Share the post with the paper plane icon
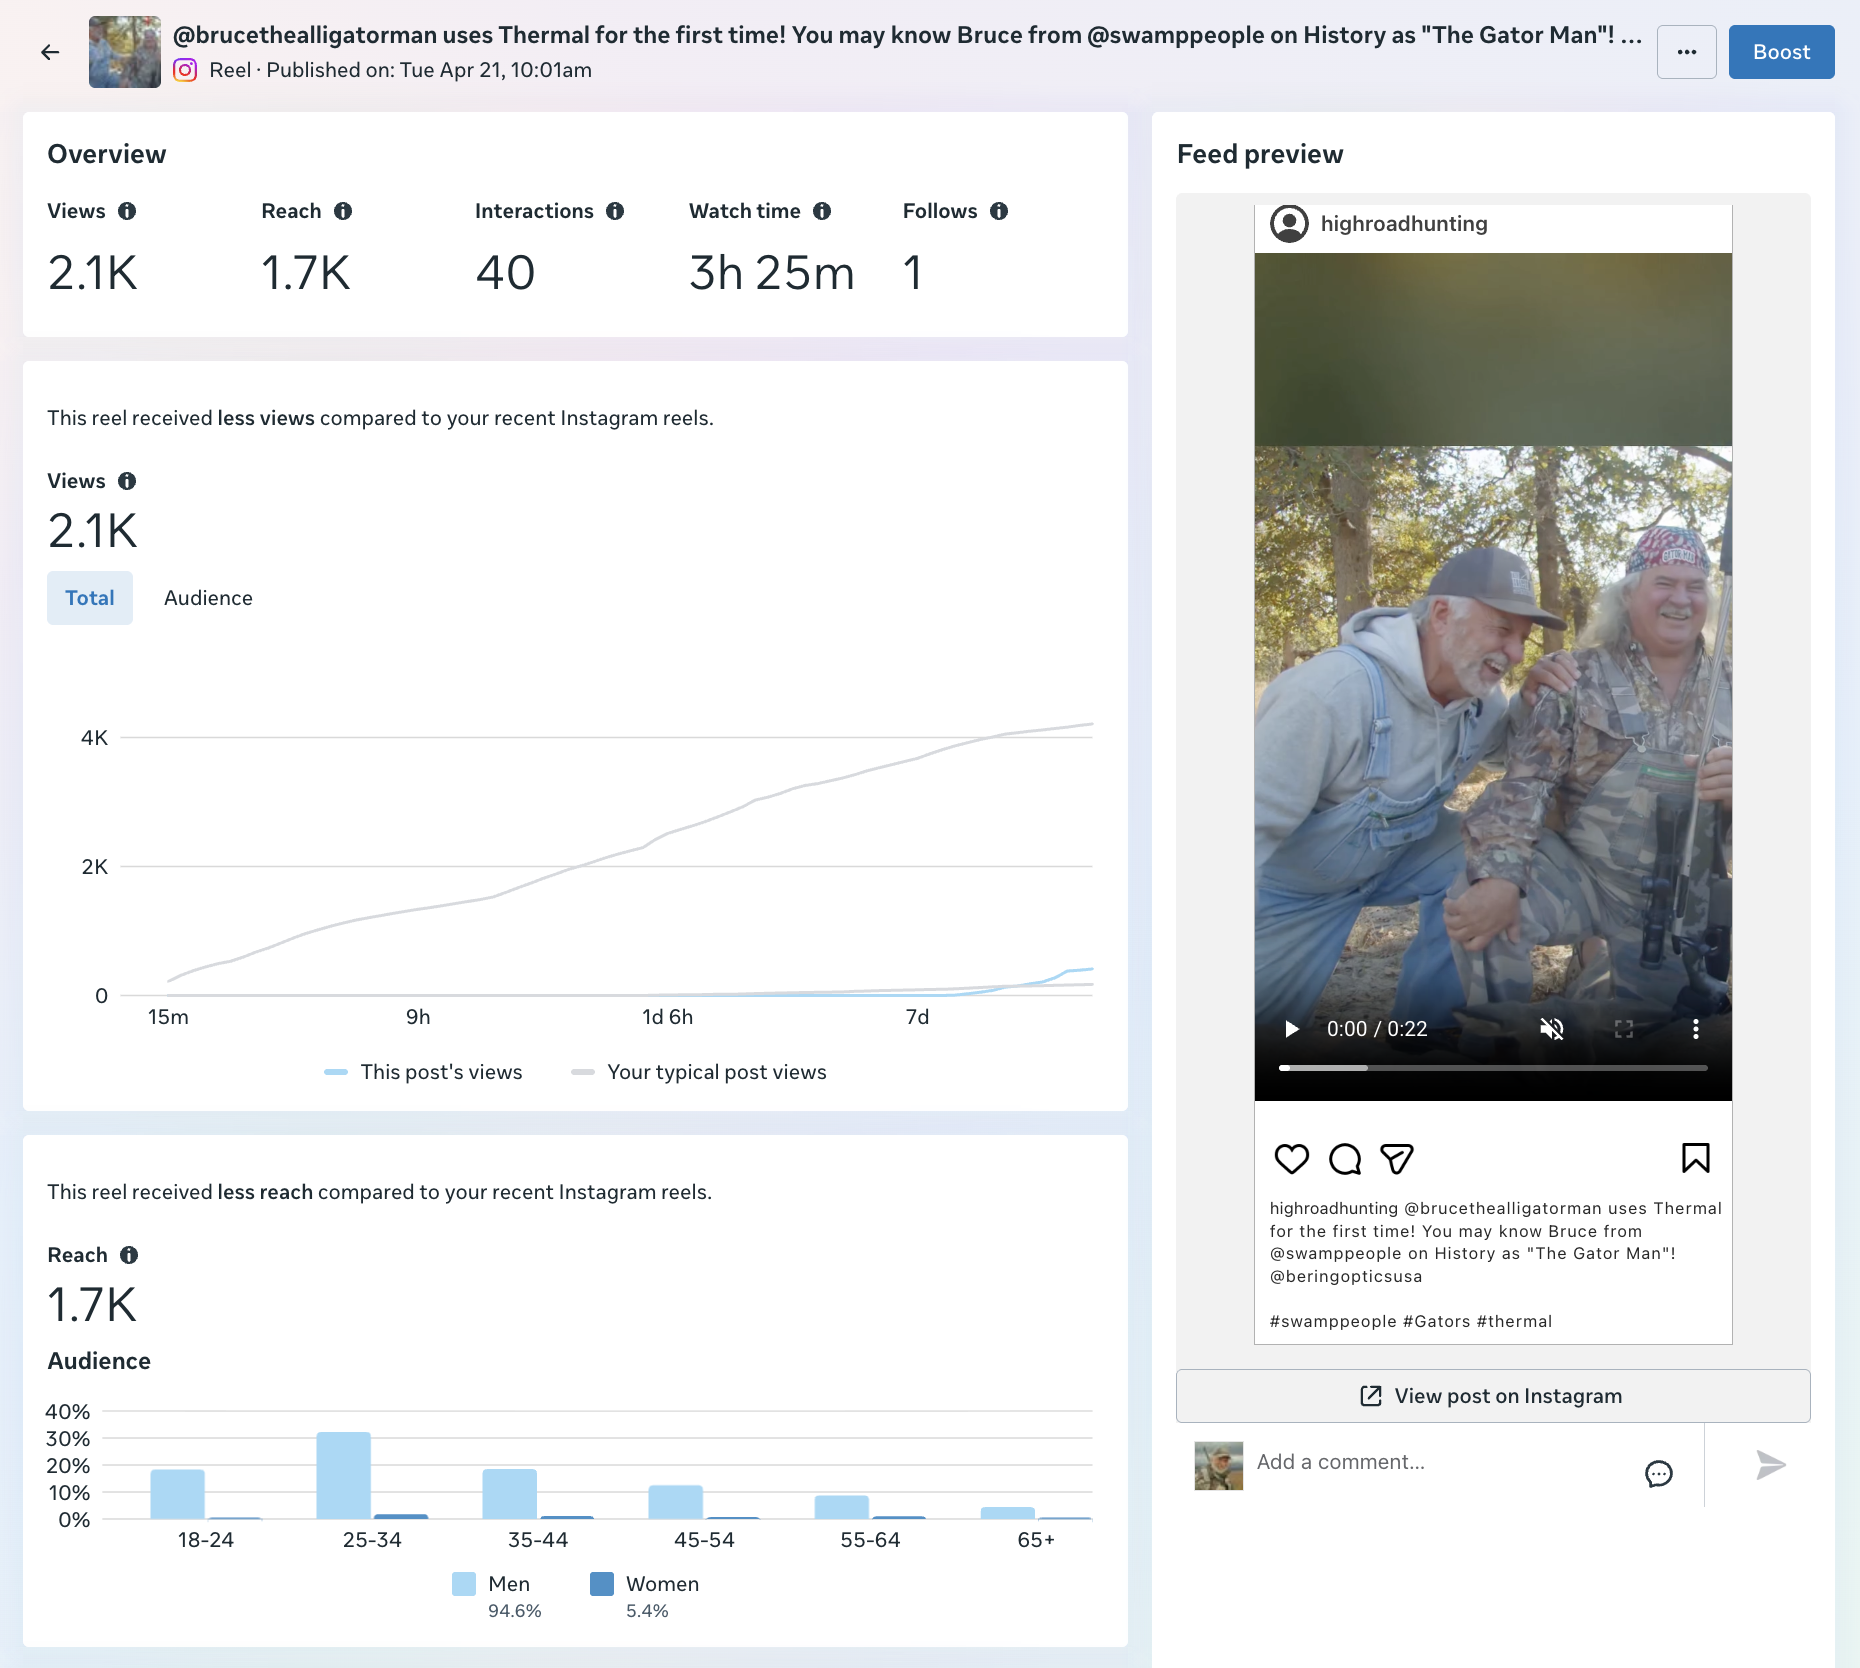Screen dimensions: 1860x1668 point(1397,1159)
